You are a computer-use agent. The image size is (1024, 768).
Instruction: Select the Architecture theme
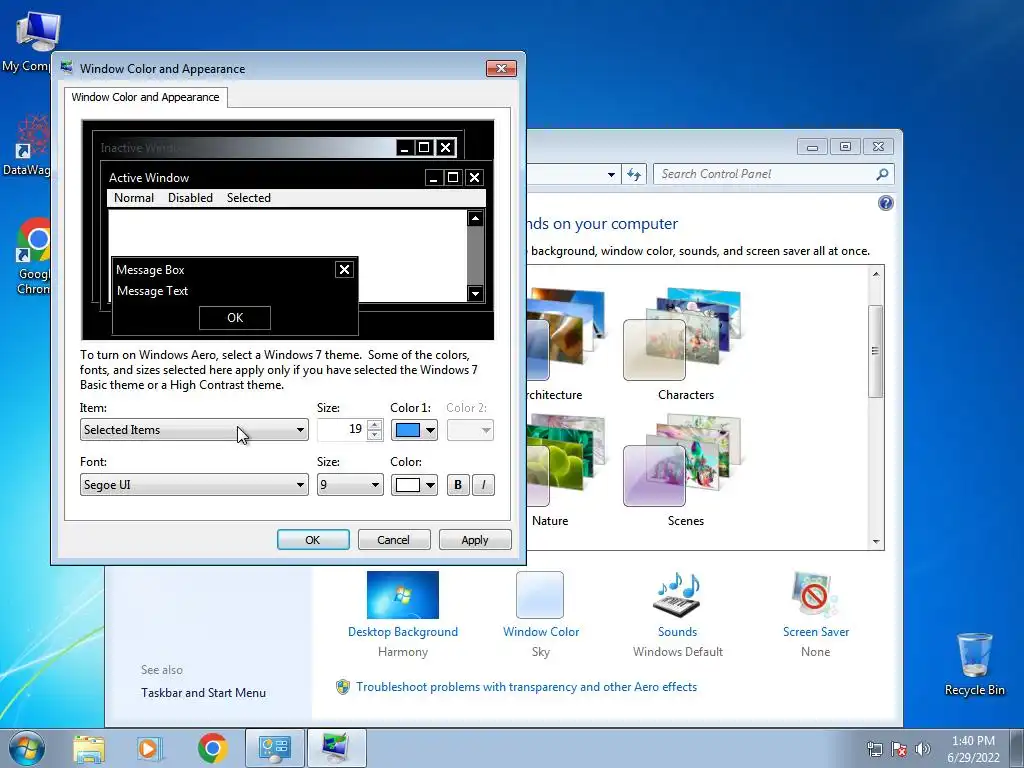point(567,344)
